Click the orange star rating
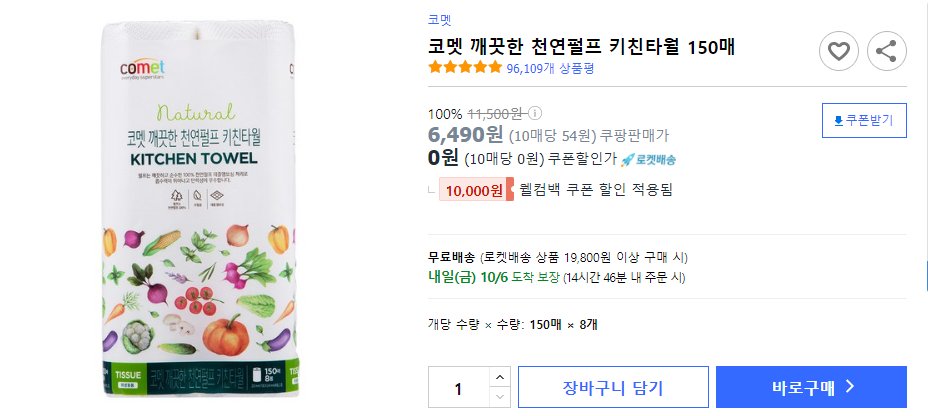Screen dimensions: 928x416 point(465,68)
